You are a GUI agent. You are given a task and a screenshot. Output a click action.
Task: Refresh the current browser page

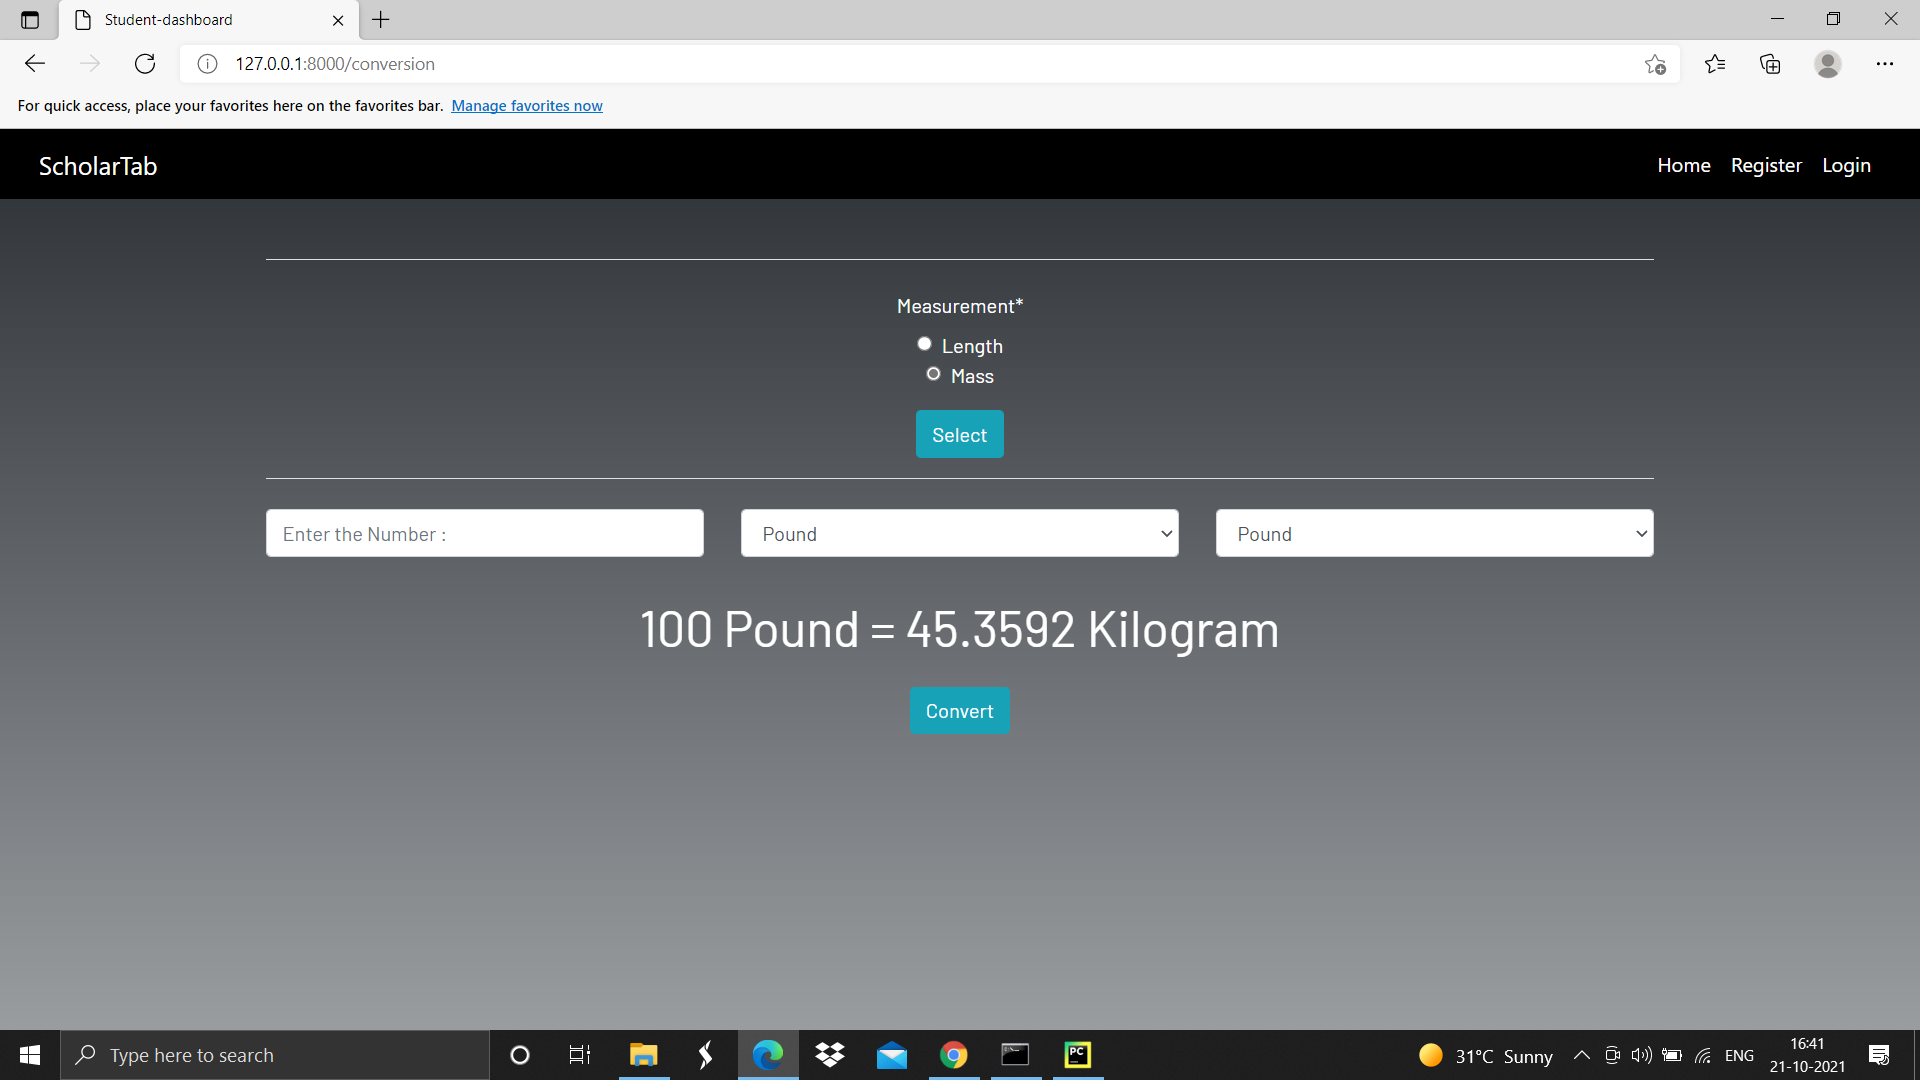pos(145,64)
